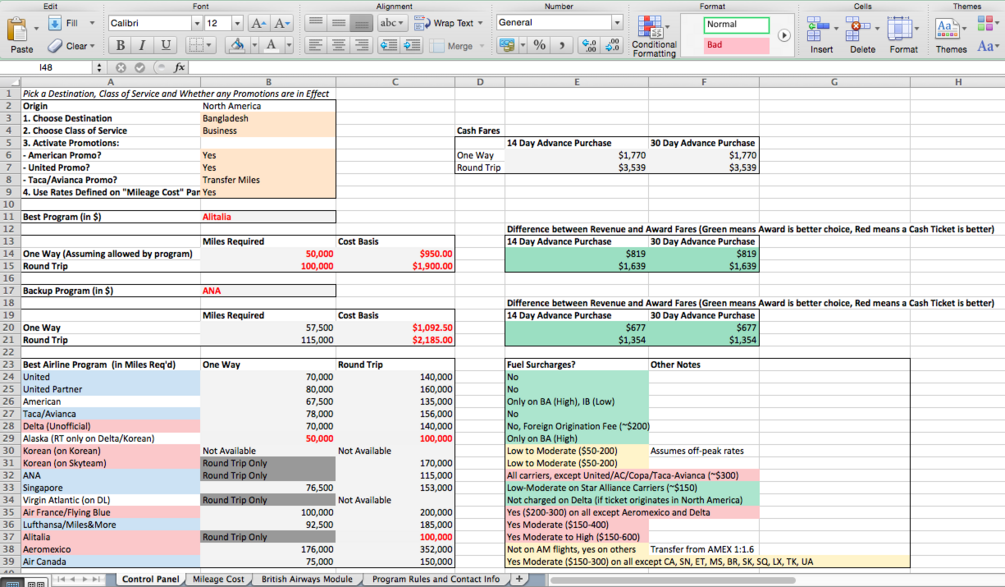Toggle italic formatting
The height and width of the screenshot is (587, 1005).
coord(142,45)
